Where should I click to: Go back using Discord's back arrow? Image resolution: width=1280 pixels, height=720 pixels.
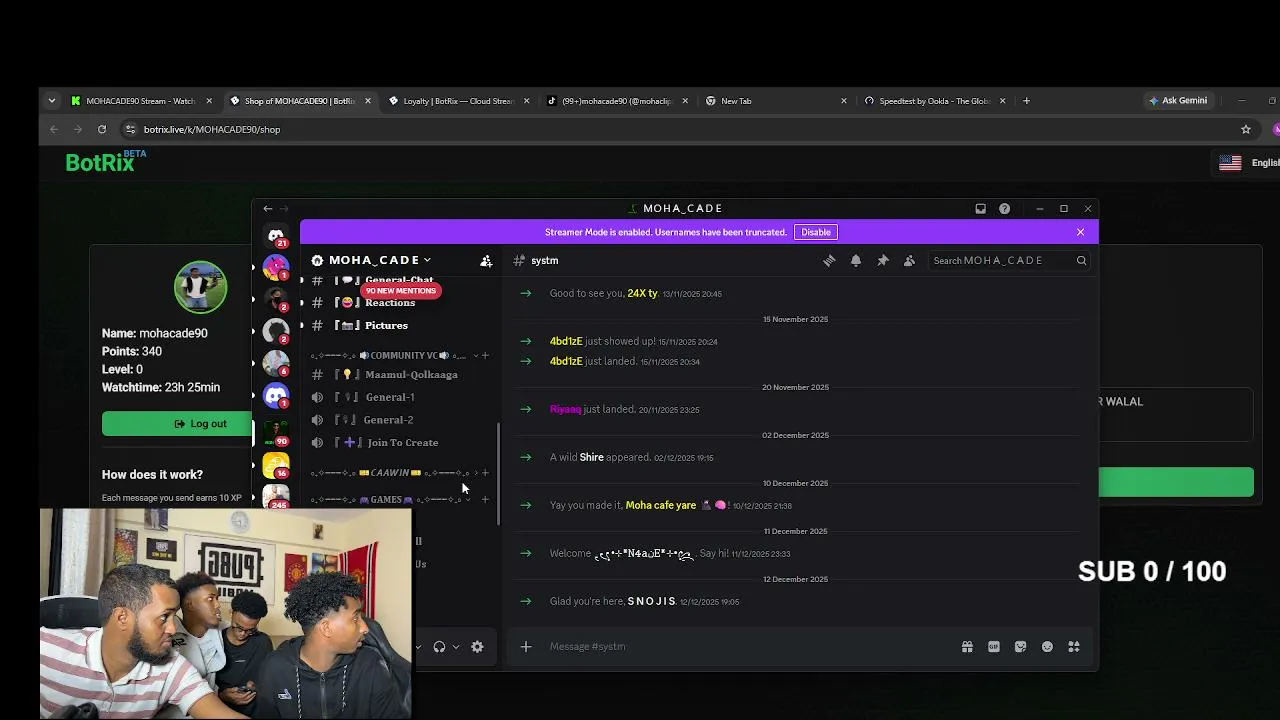pos(267,208)
